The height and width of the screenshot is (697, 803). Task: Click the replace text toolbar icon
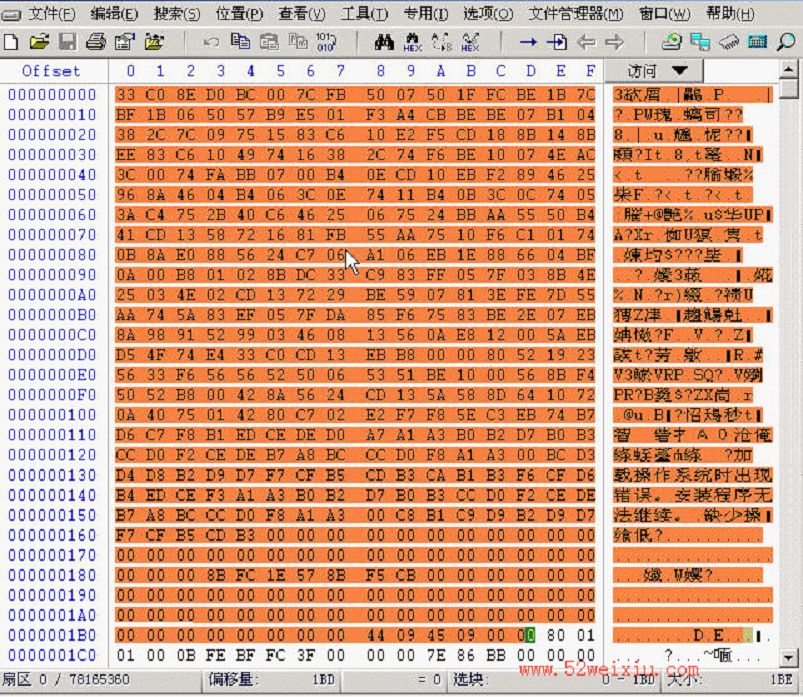(x=441, y=42)
